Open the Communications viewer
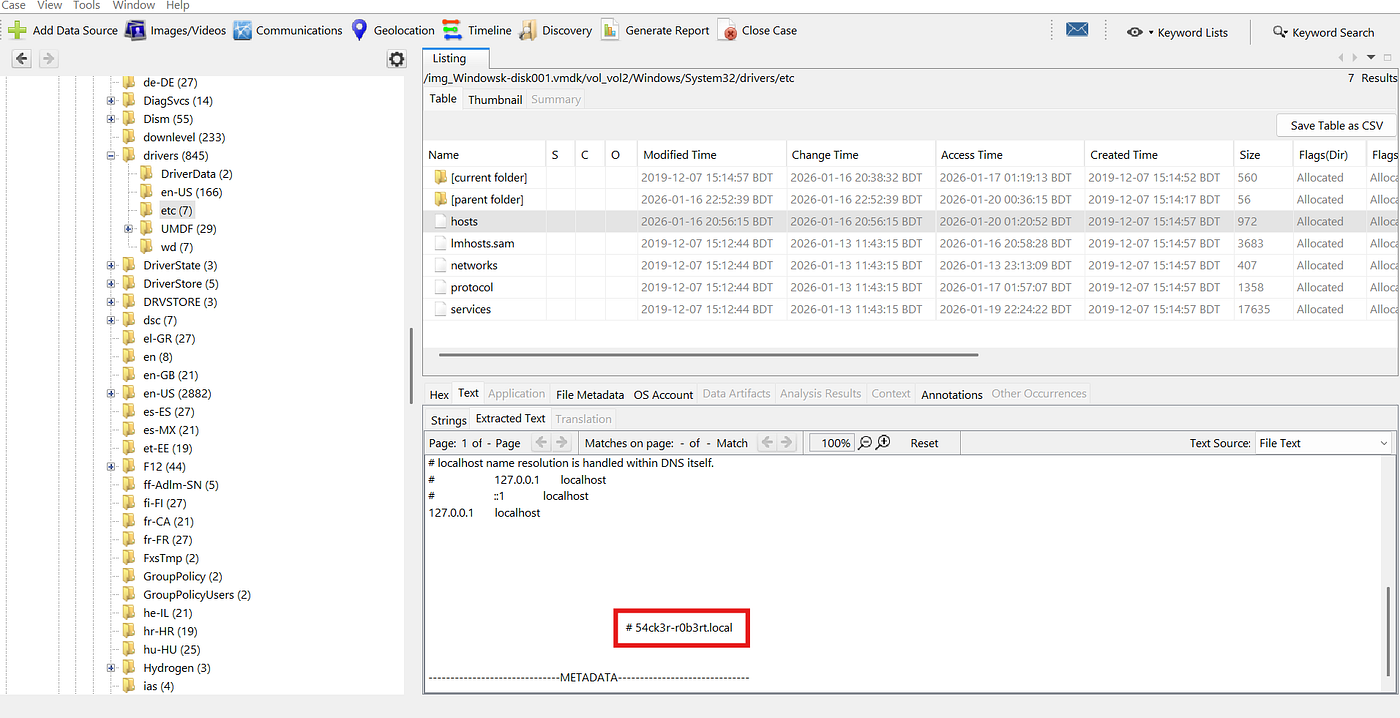The width and height of the screenshot is (1400, 718). click(x=242, y=30)
